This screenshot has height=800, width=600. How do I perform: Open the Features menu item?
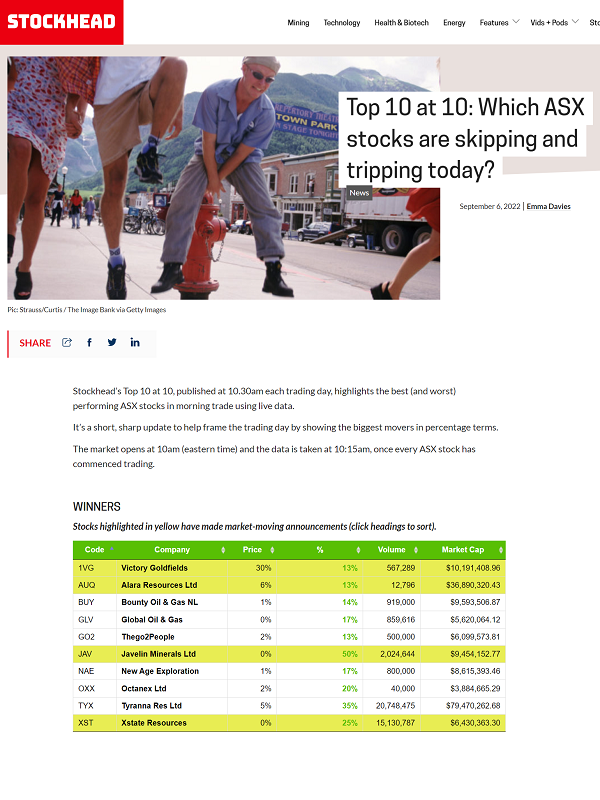494,22
